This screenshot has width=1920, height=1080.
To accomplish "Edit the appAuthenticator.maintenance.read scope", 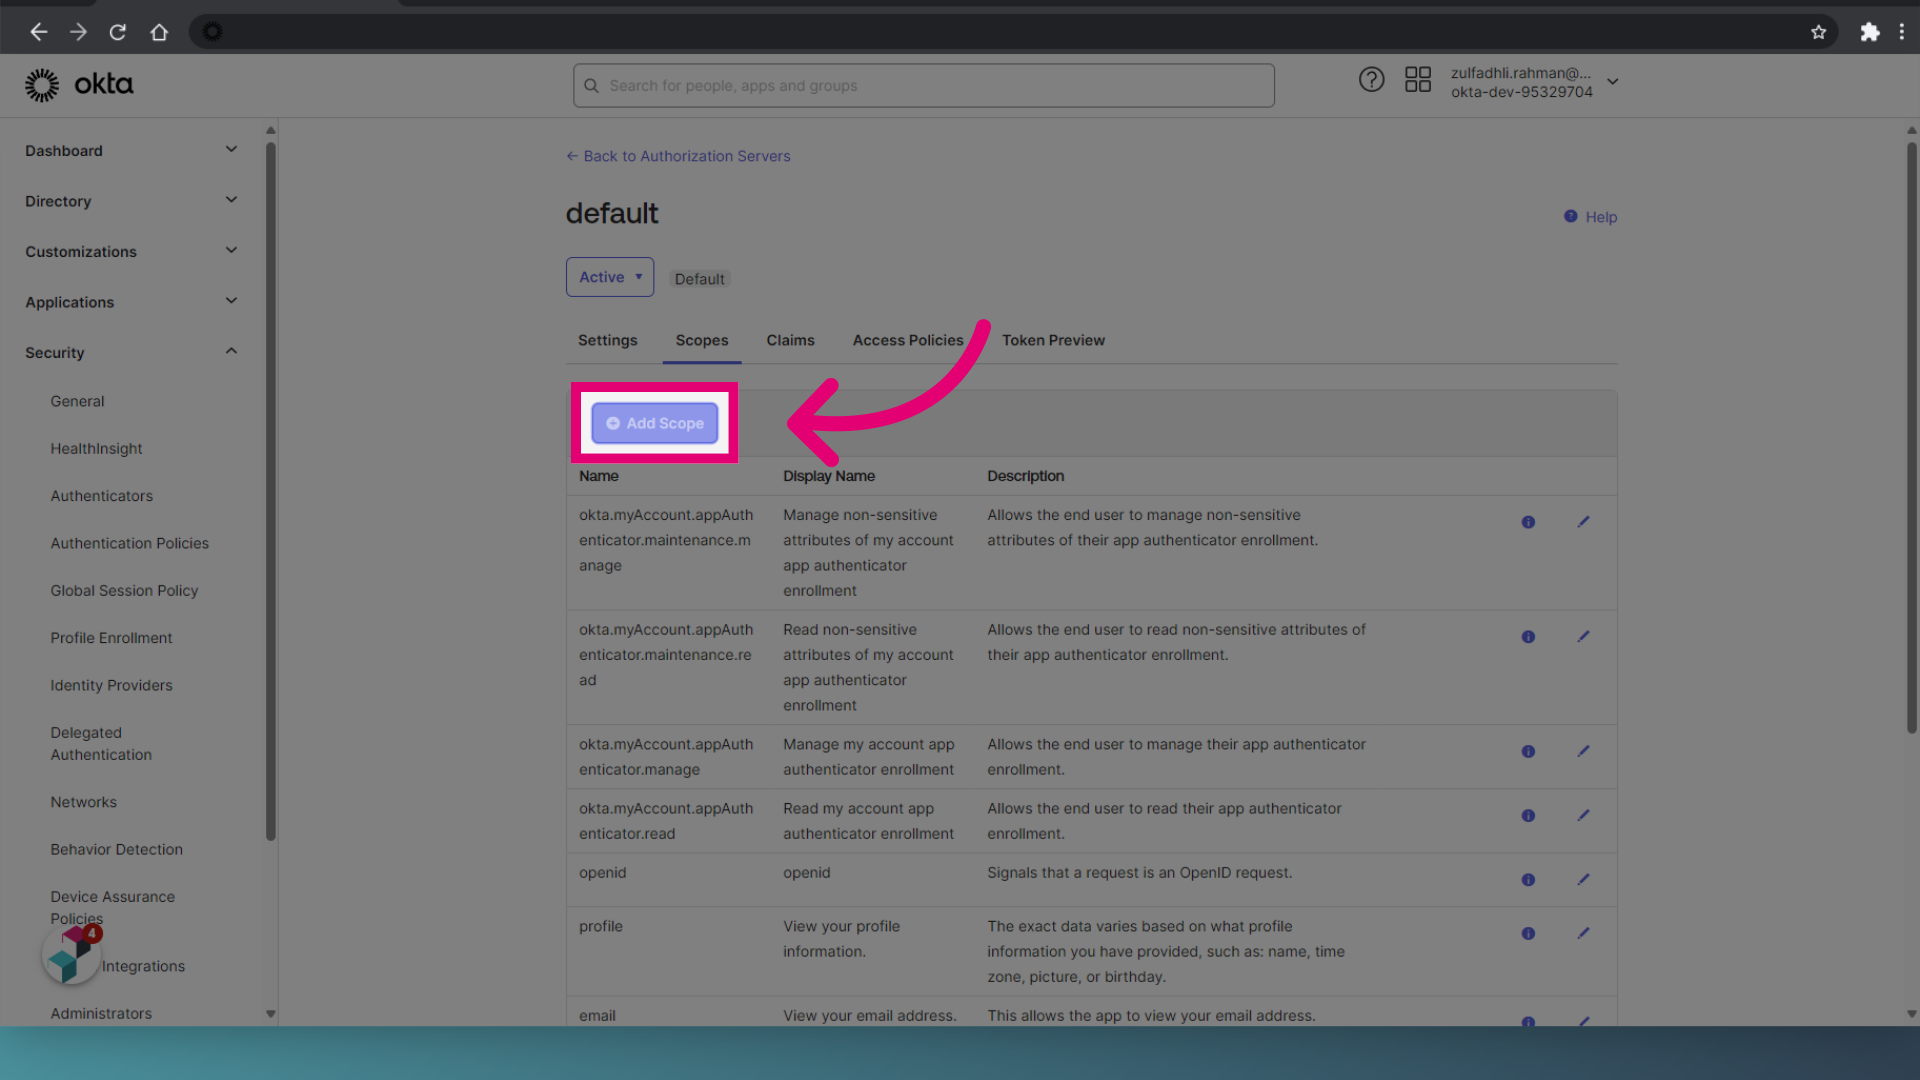I will [x=1583, y=637].
